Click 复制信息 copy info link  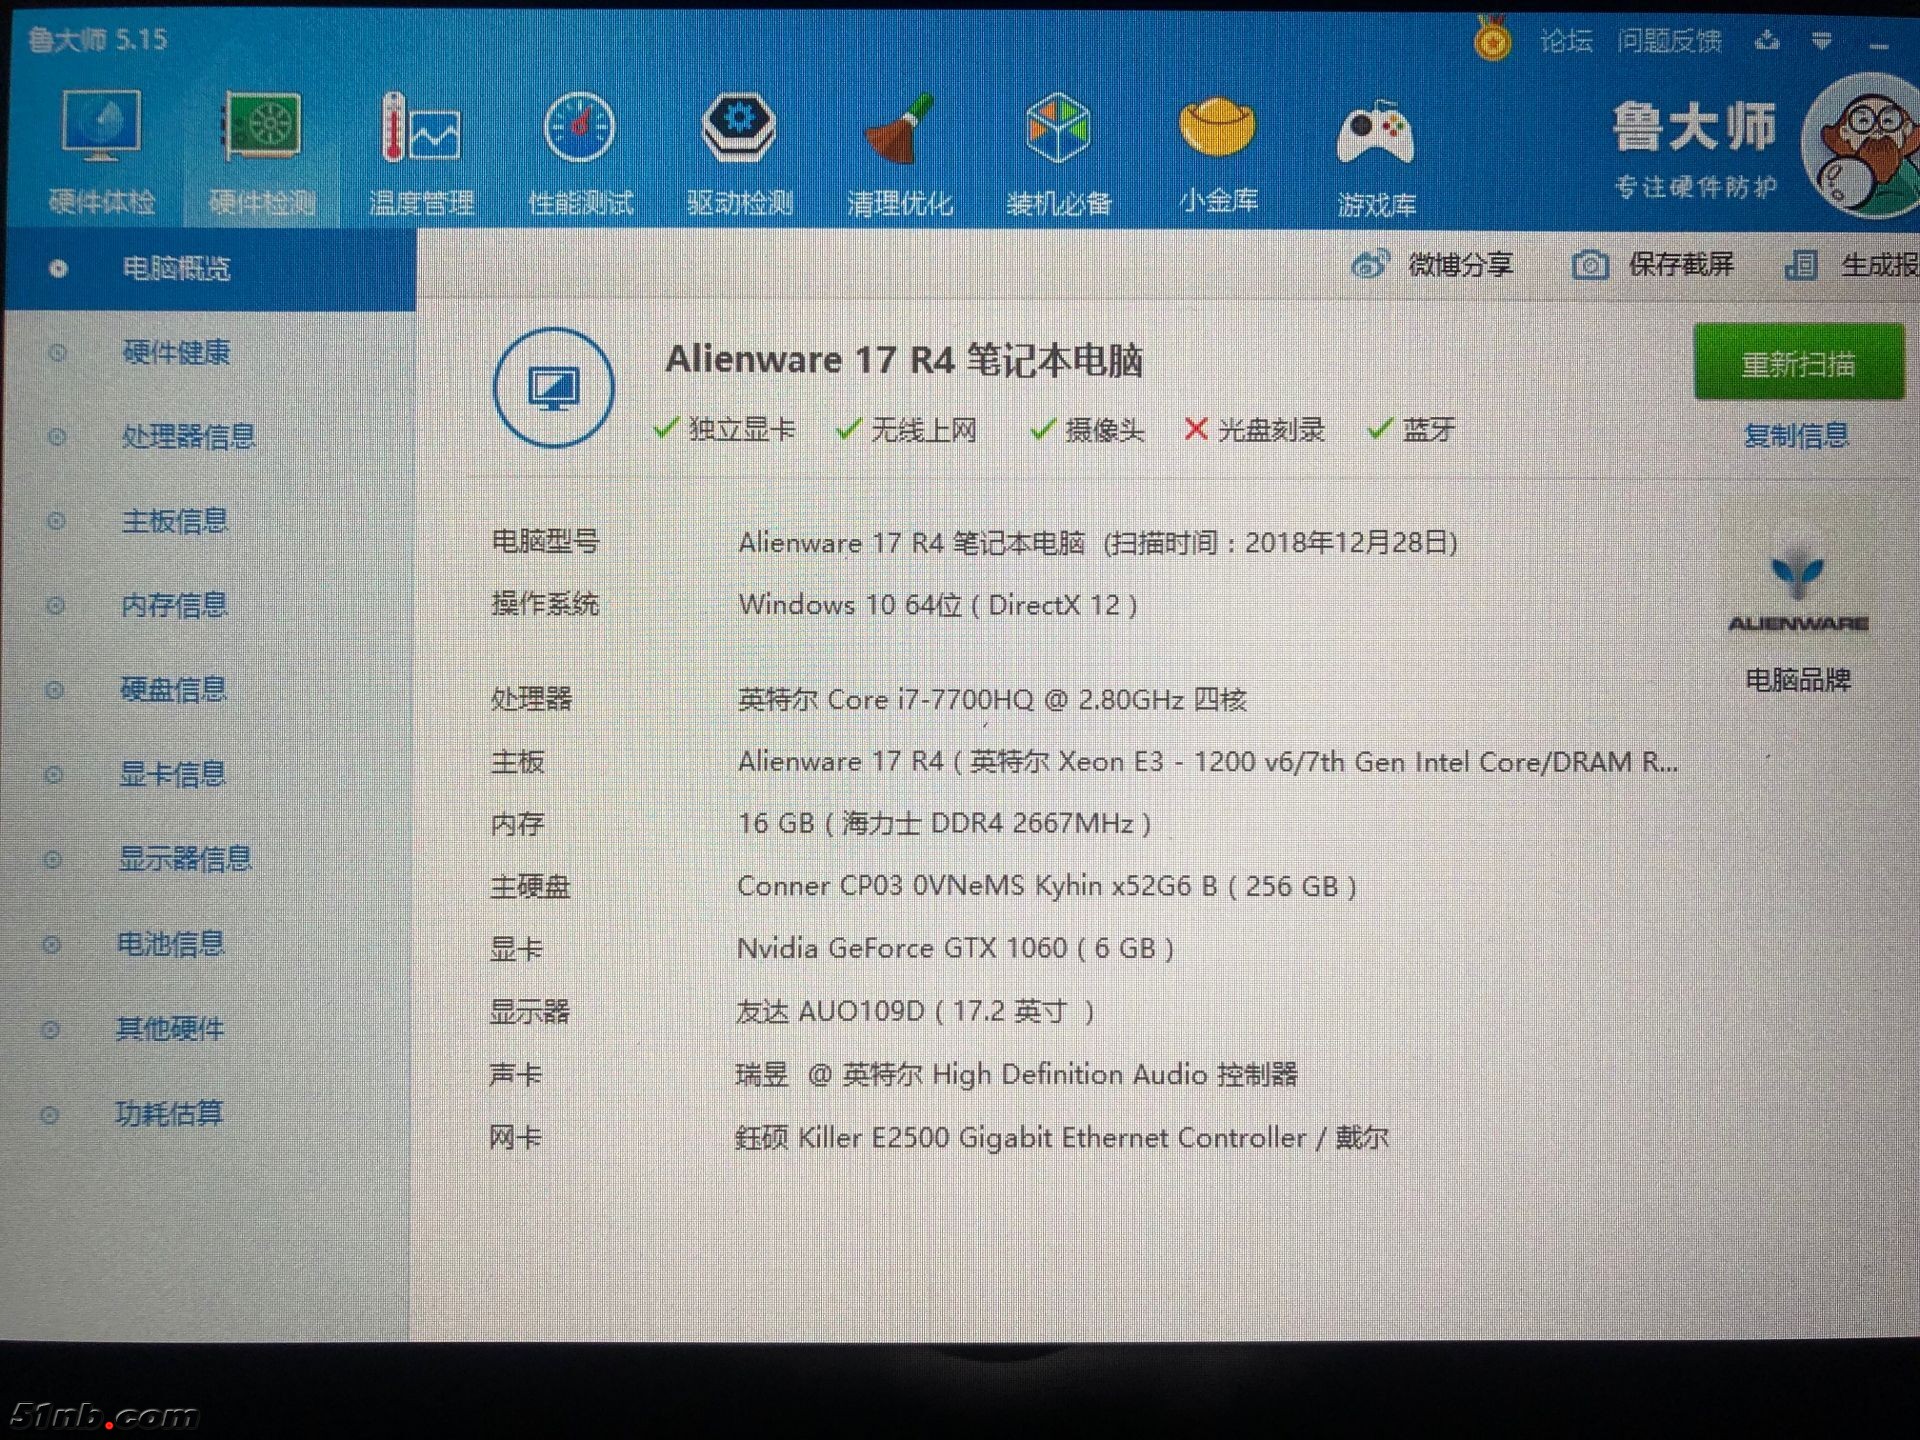point(1796,436)
